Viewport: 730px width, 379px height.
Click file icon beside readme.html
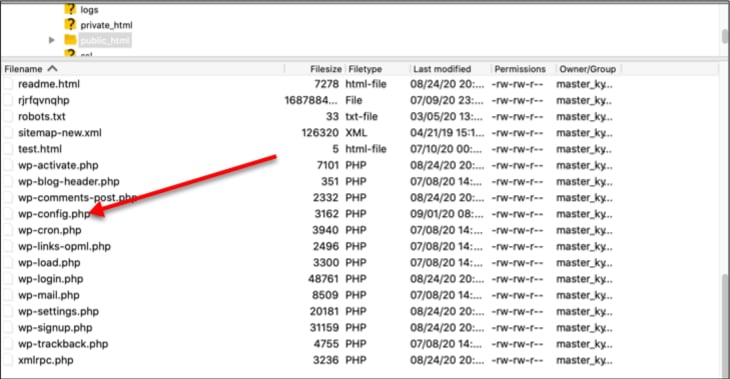(8, 84)
